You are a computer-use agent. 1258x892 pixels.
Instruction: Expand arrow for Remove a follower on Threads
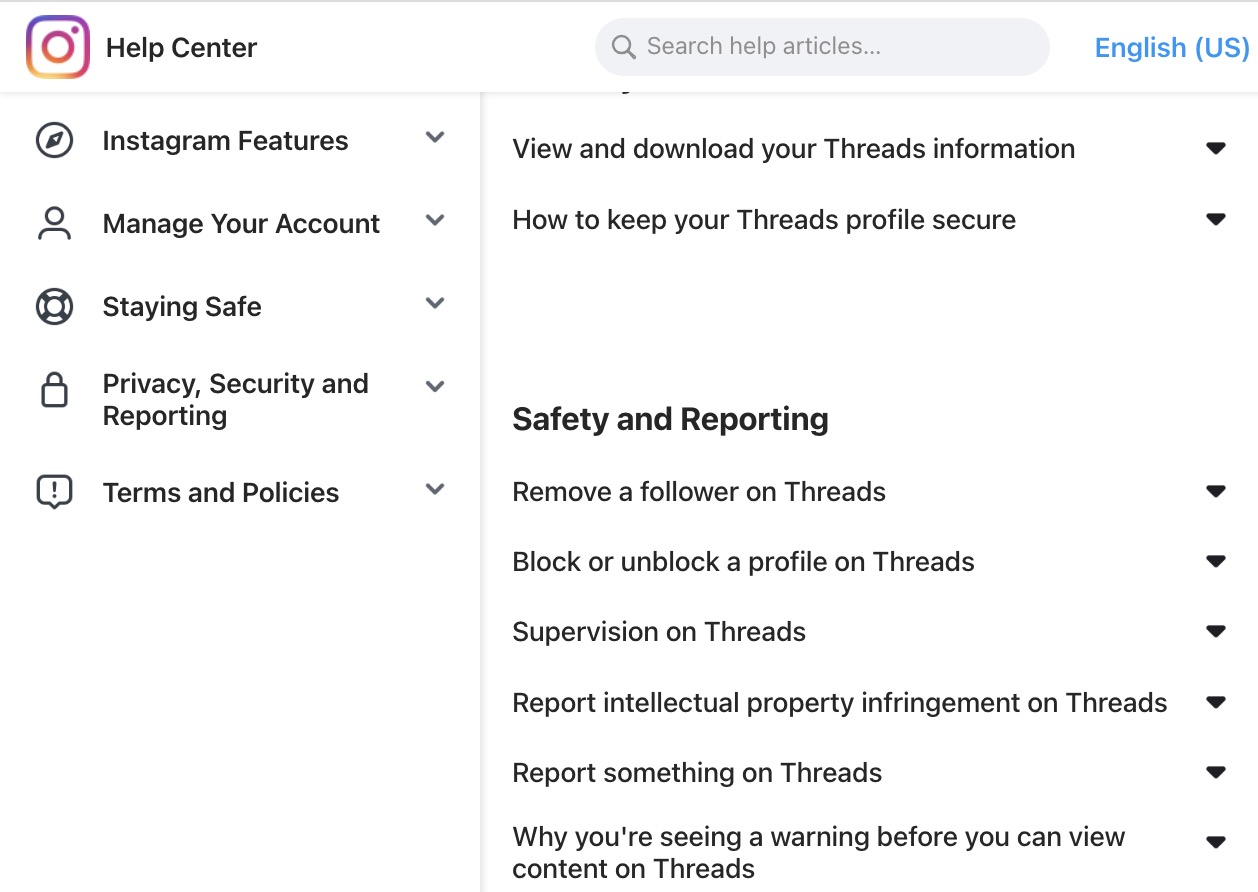coord(1216,492)
